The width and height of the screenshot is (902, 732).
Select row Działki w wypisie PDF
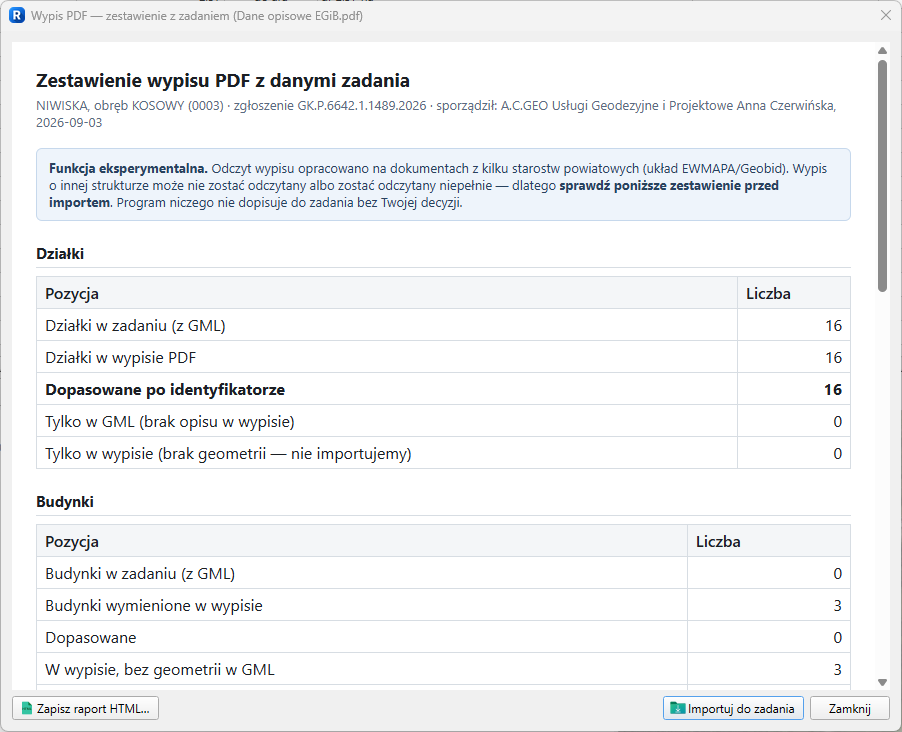click(x=444, y=358)
